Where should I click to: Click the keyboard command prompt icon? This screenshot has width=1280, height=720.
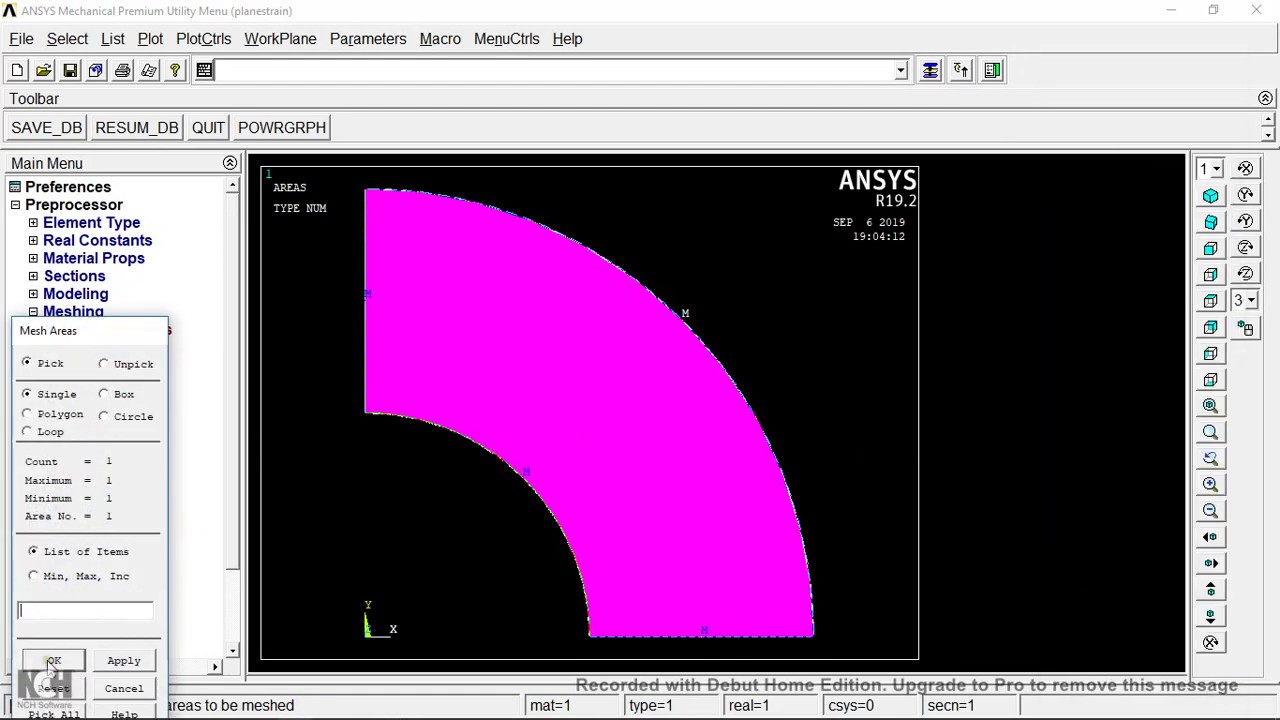tap(204, 70)
